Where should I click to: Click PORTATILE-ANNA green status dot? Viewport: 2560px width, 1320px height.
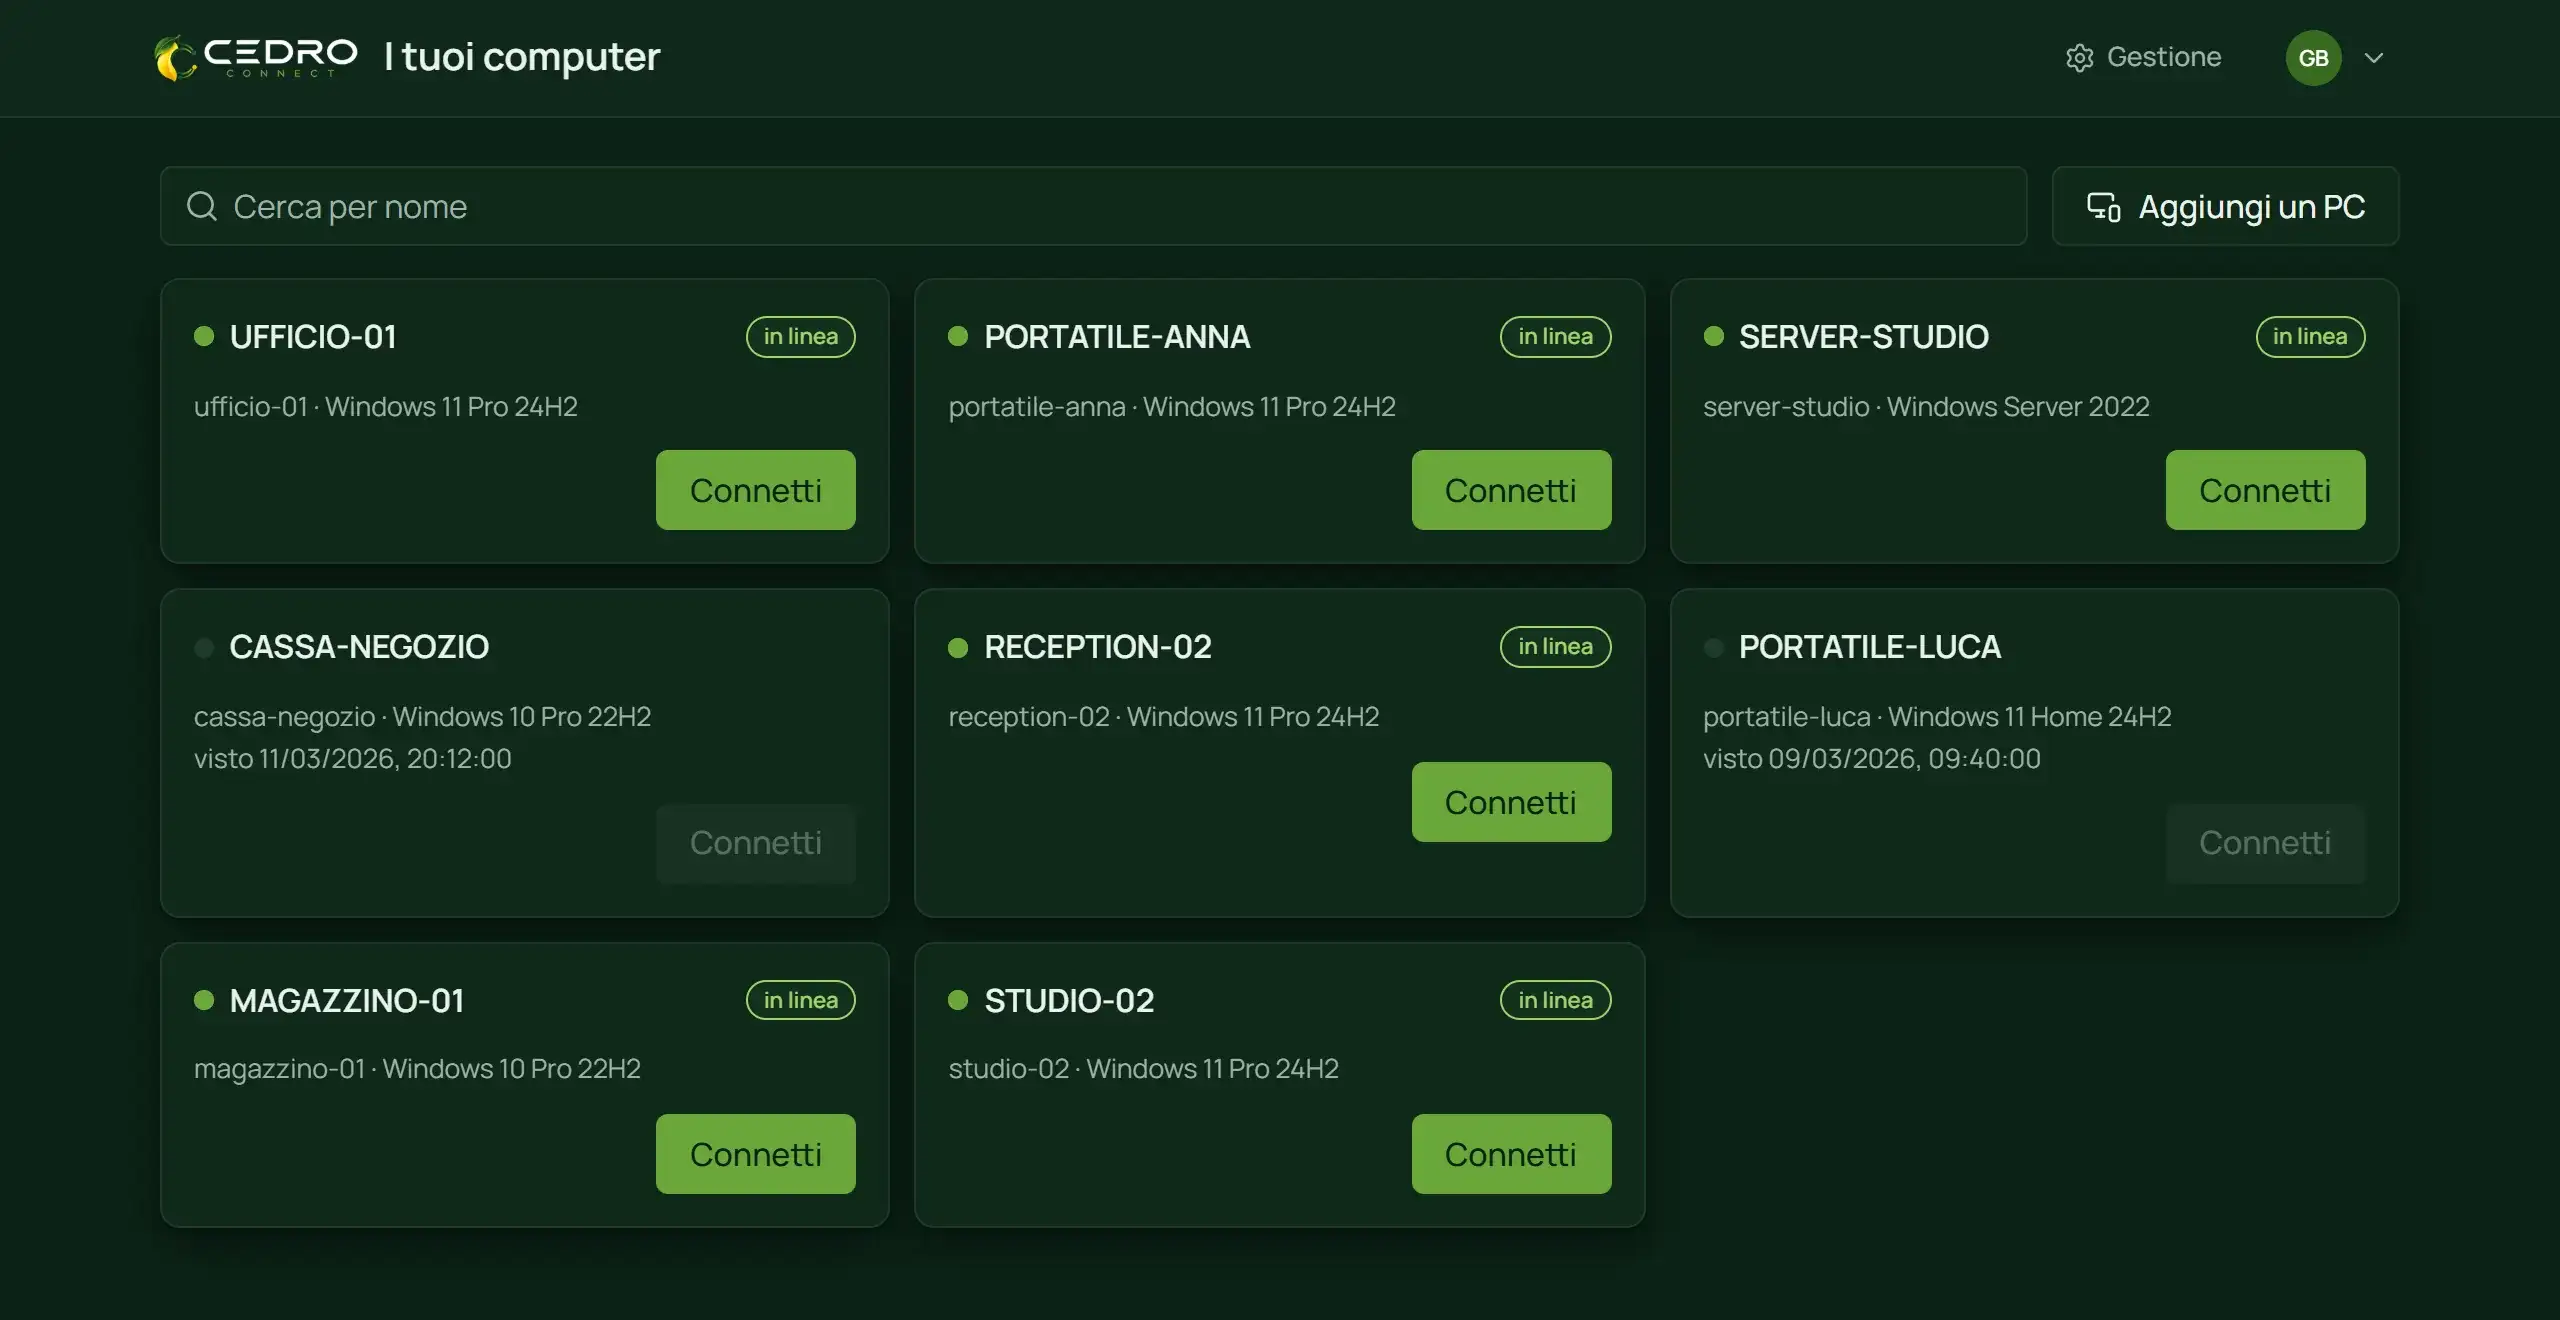tap(958, 336)
